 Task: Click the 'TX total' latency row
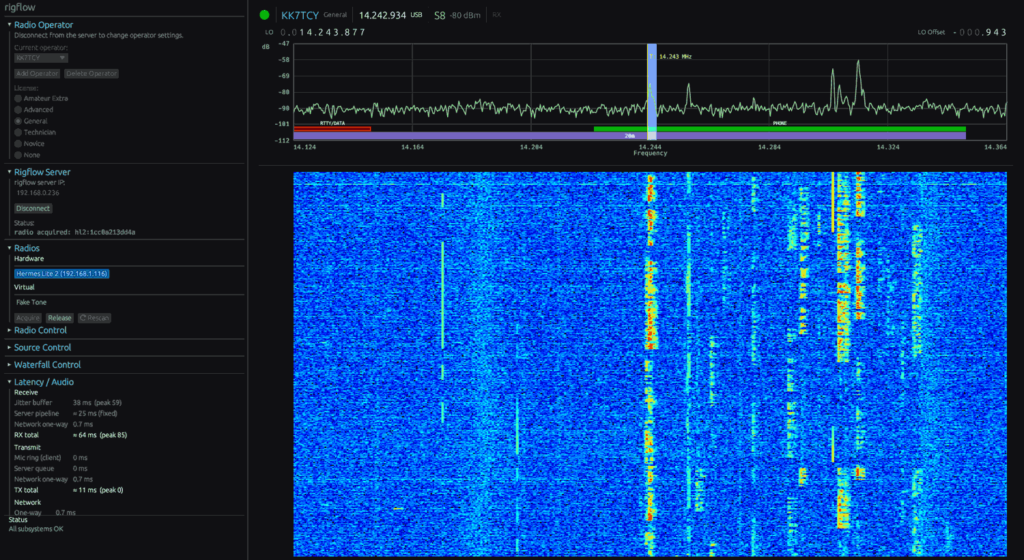point(69,490)
